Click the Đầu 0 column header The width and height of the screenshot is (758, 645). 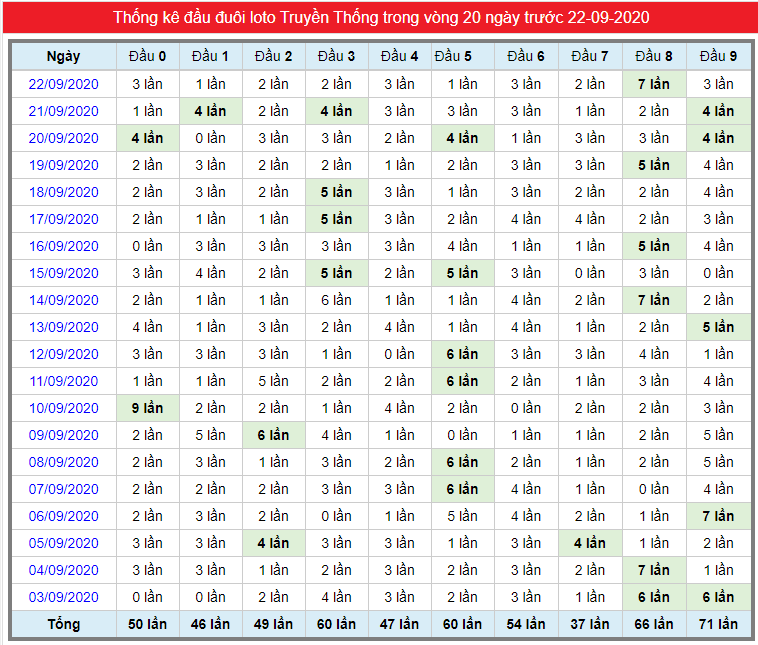pyautogui.click(x=147, y=57)
